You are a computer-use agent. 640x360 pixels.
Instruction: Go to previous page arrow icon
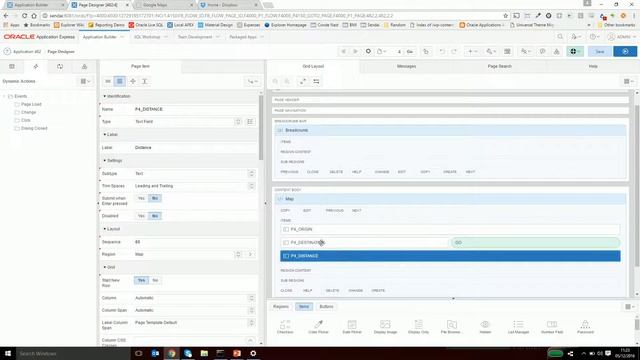coord(344,51)
